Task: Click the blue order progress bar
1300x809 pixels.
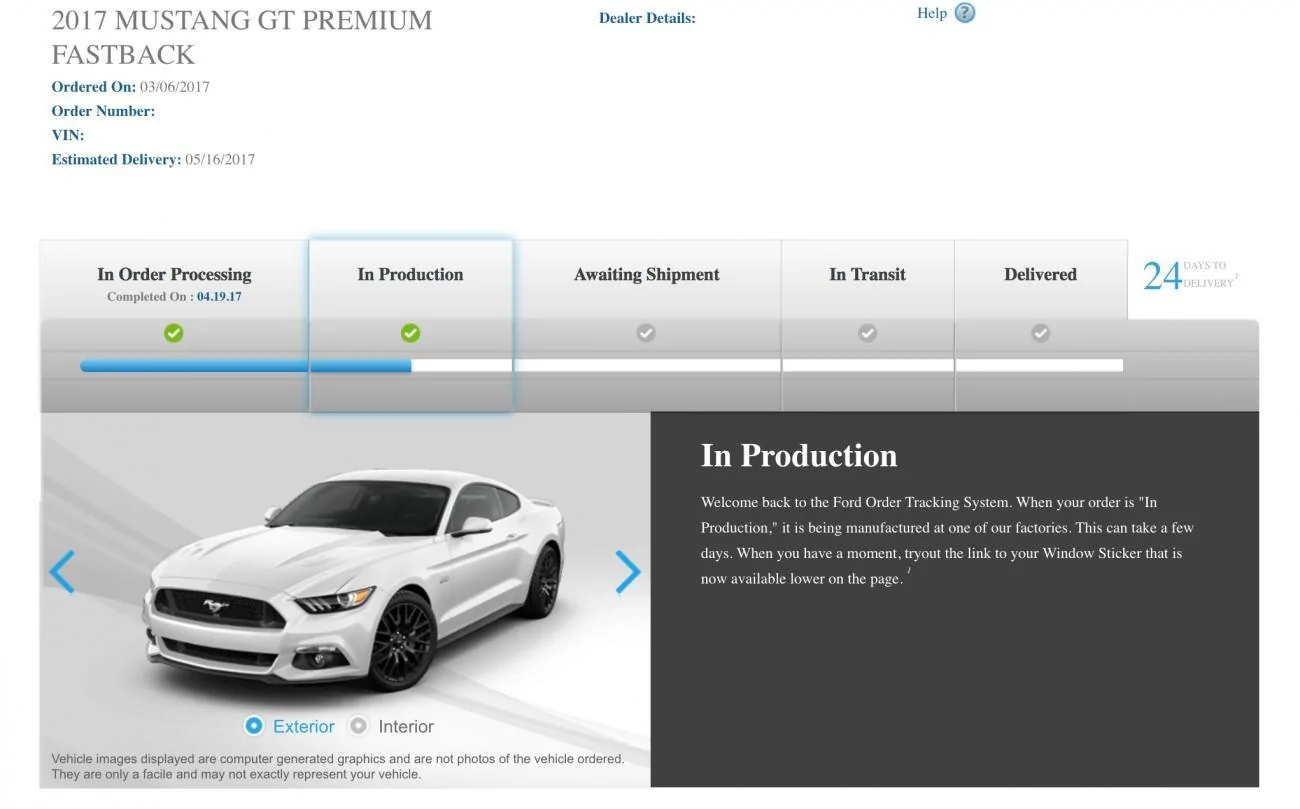Action: click(246, 366)
